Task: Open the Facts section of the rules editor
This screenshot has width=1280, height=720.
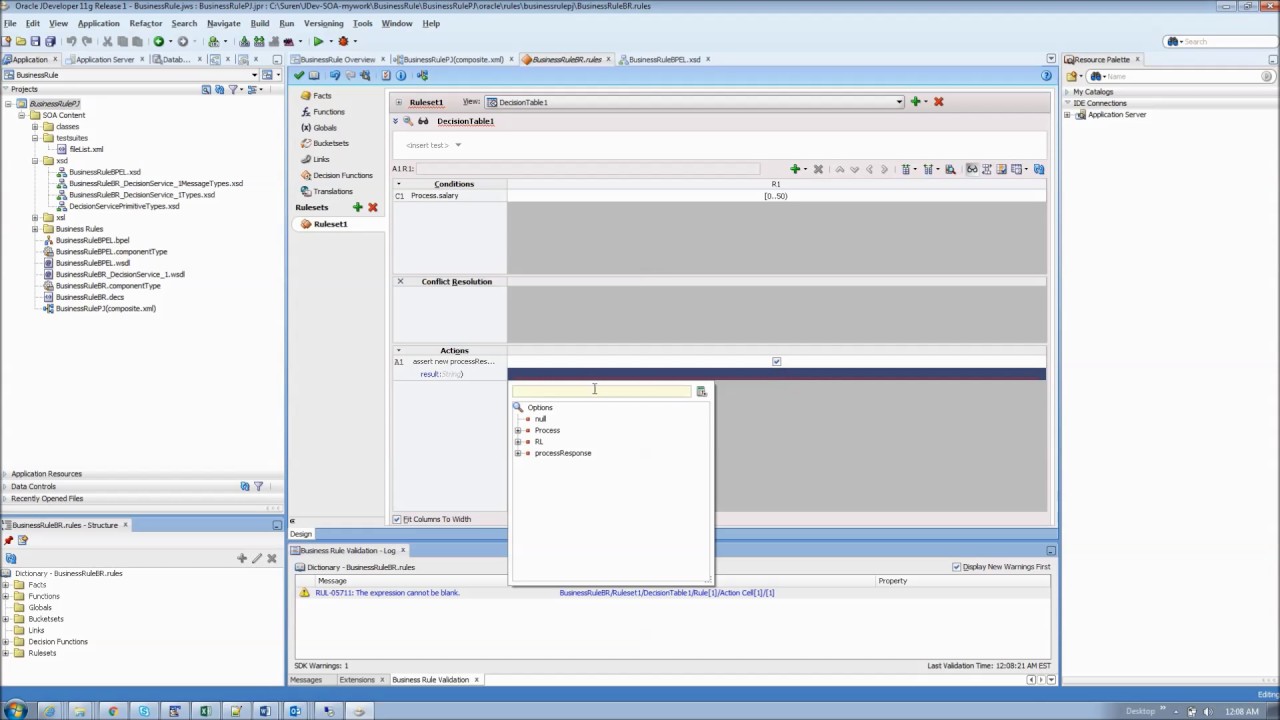Action: pos(322,96)
